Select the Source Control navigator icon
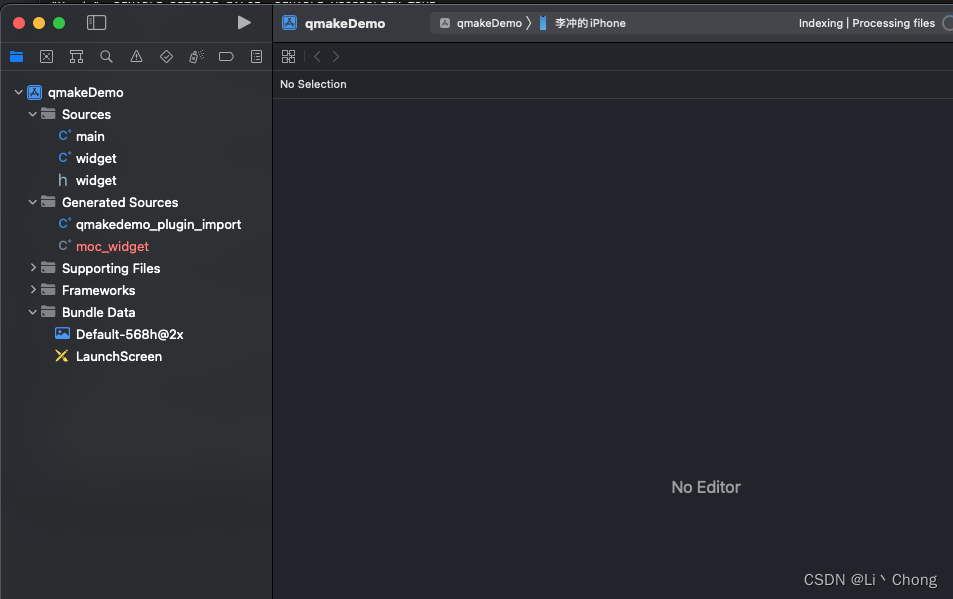This screenshot has width=953, height=599. click(x=46, y=57)
